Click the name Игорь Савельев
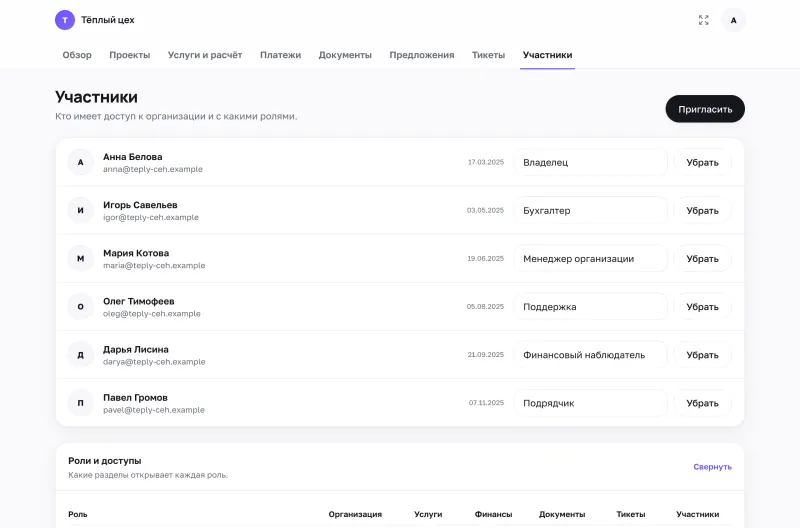Image resolution: width=800 pixels, height=528 pixels. 140,205
